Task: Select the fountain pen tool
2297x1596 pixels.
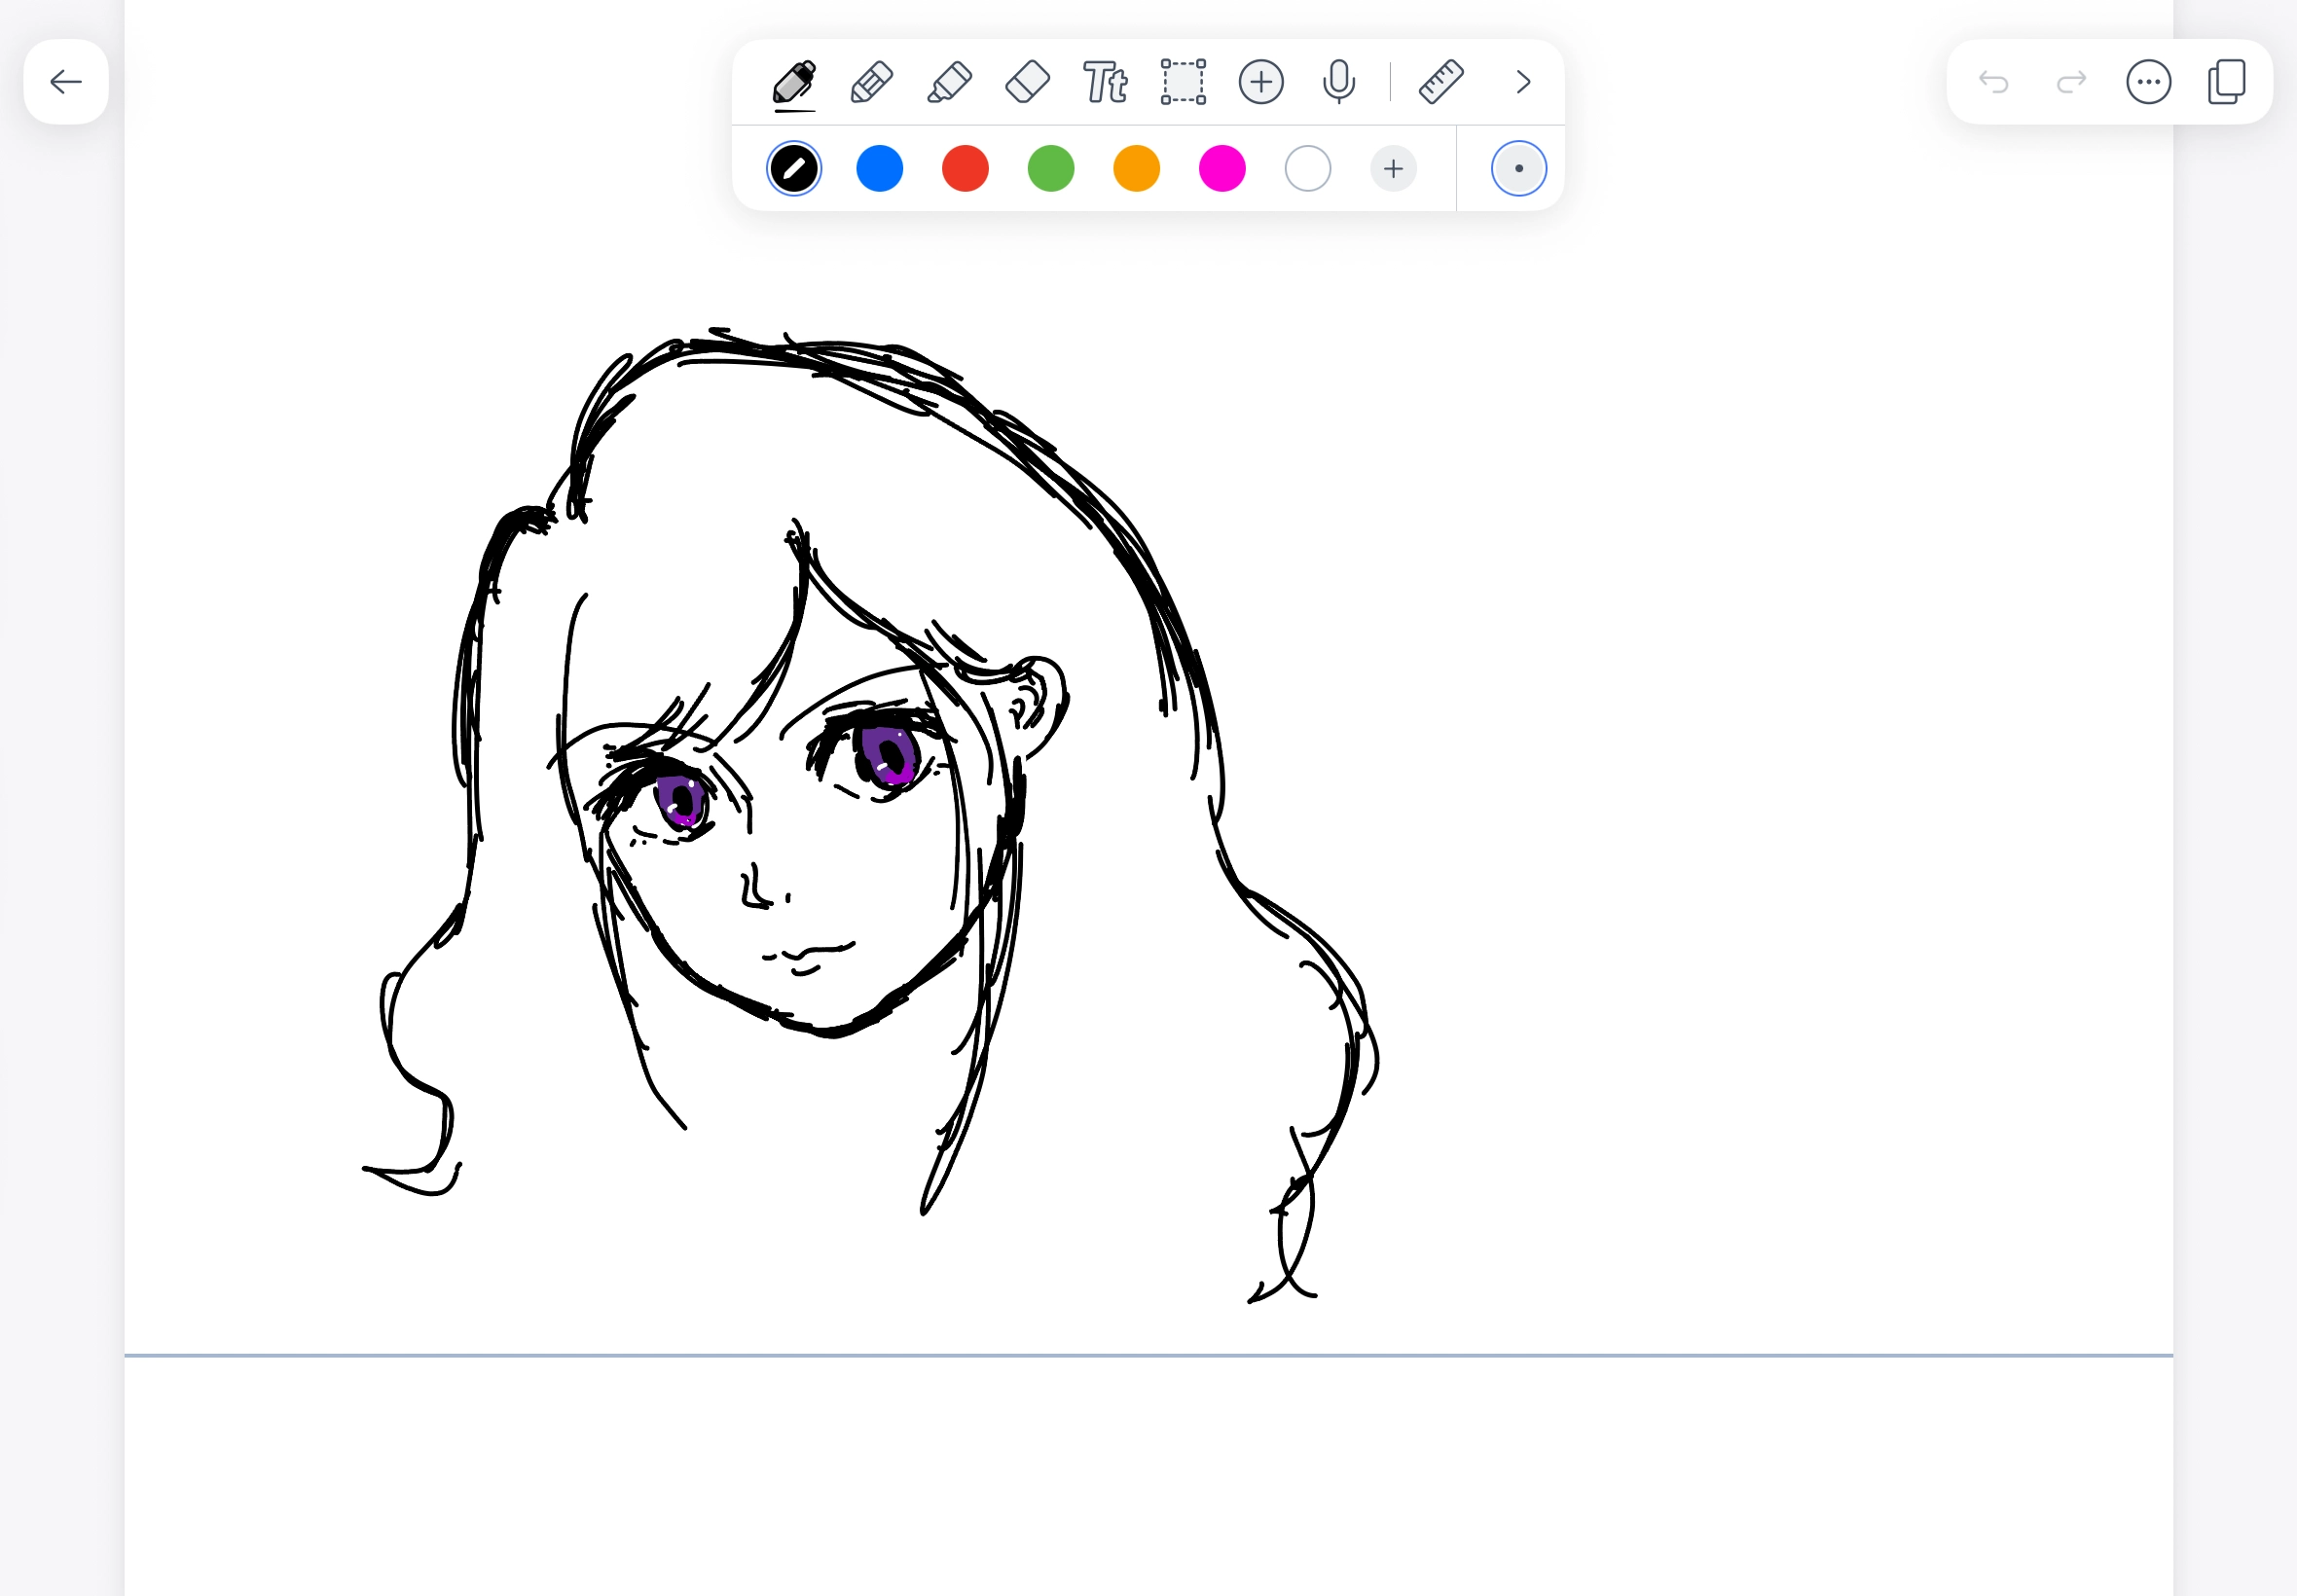Action: coord(794,82)
